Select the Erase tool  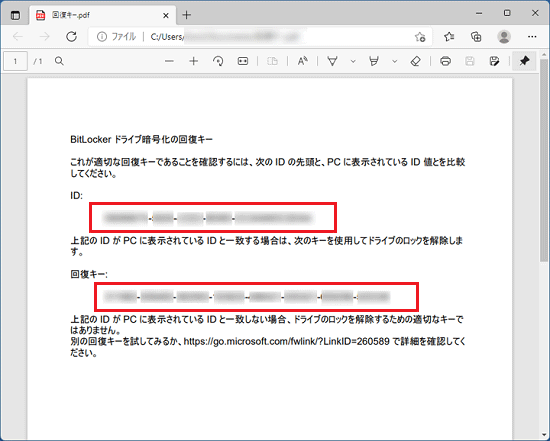click(x=415, y=61)
